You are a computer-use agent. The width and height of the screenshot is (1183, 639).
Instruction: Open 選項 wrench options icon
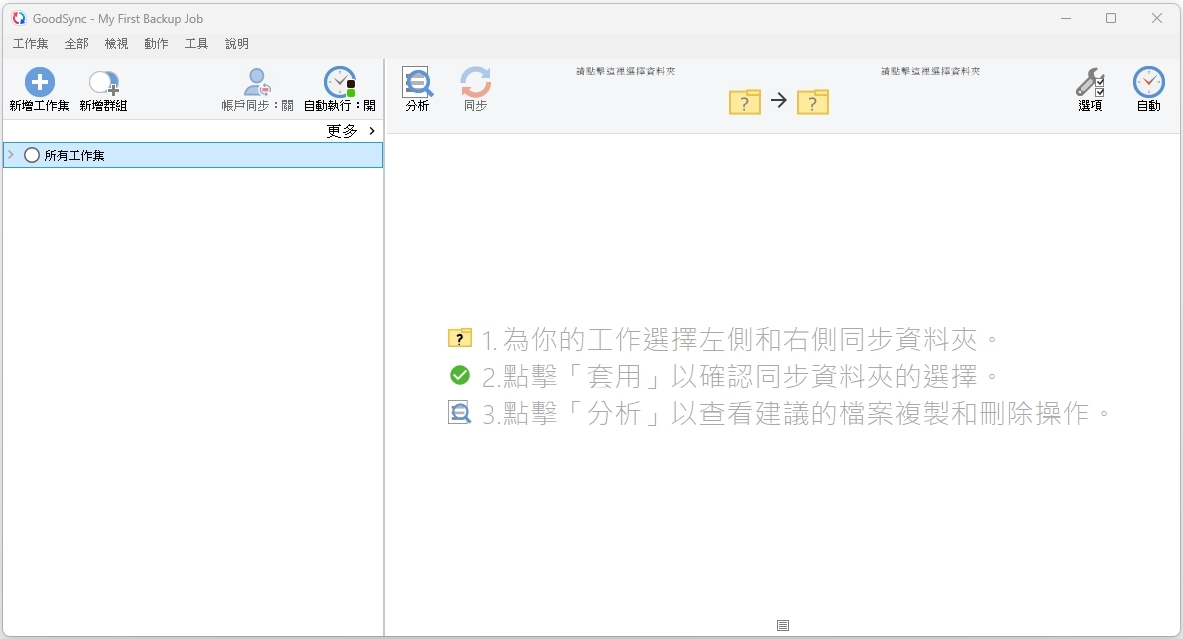point(1090,81)
